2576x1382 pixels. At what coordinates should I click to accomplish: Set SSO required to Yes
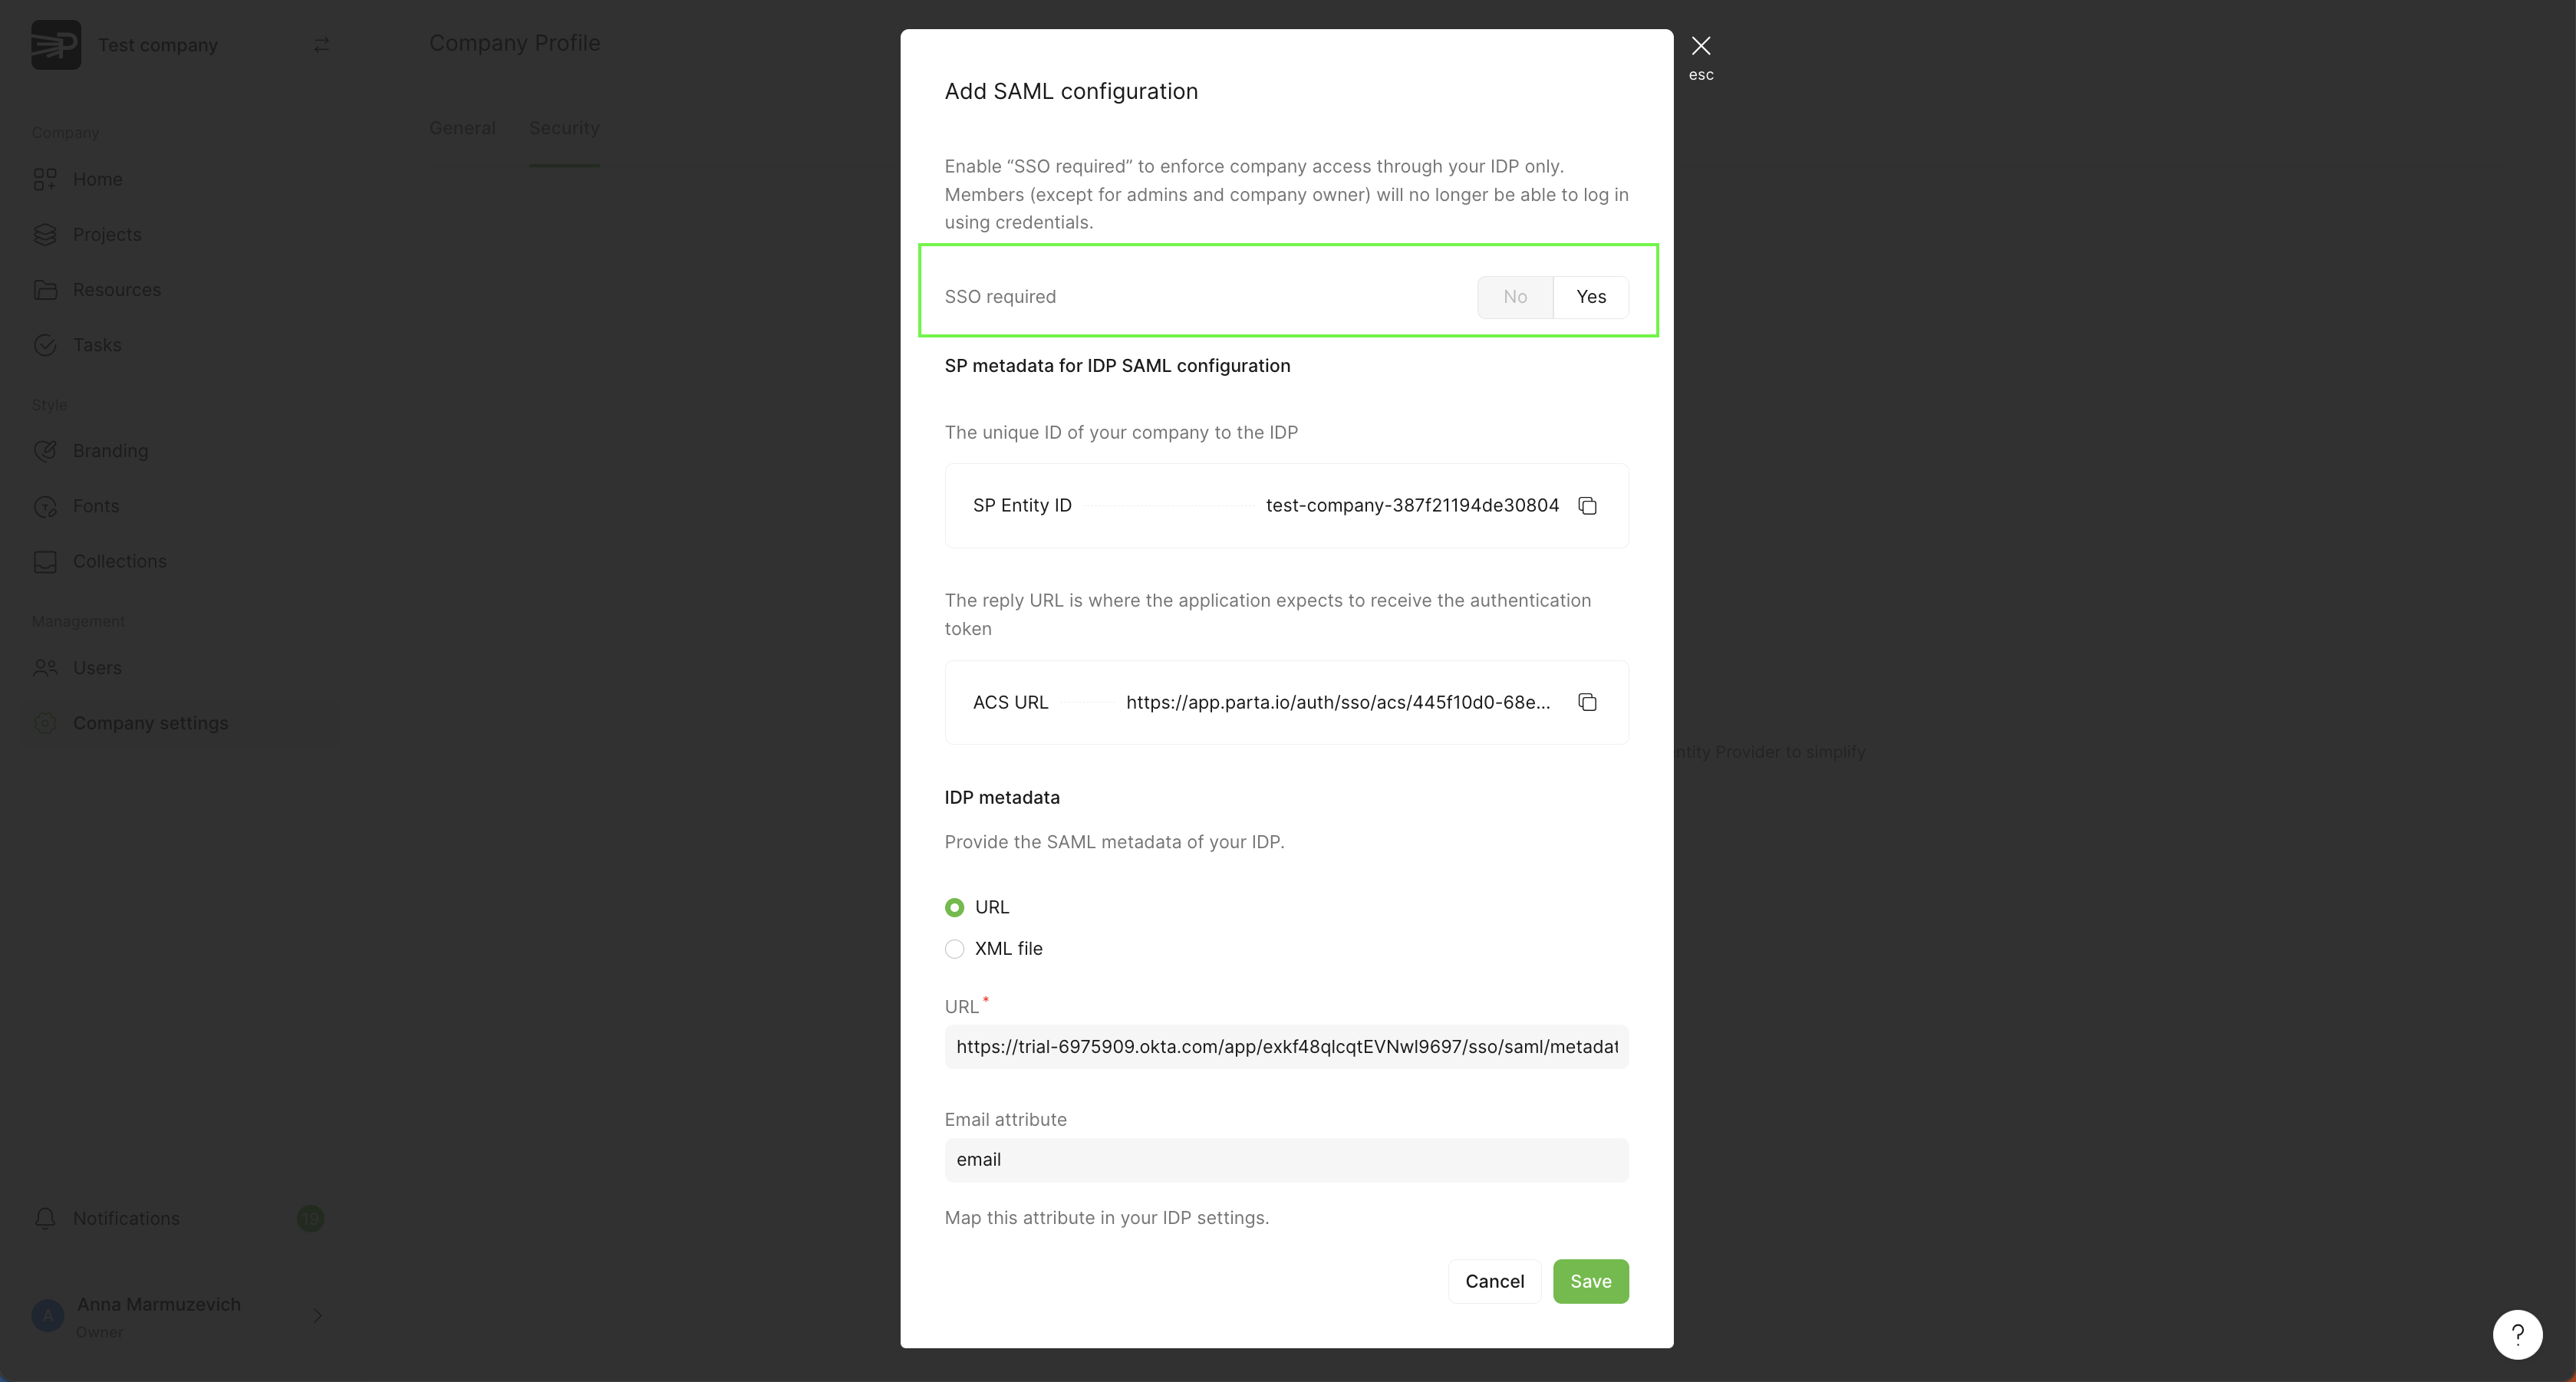point(1590,297)
